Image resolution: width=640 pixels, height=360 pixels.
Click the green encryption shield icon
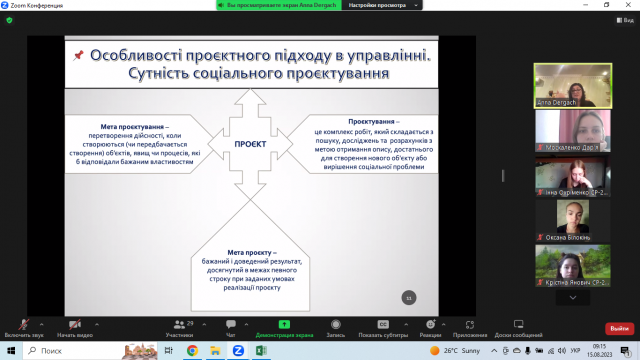tap(9, 20)
